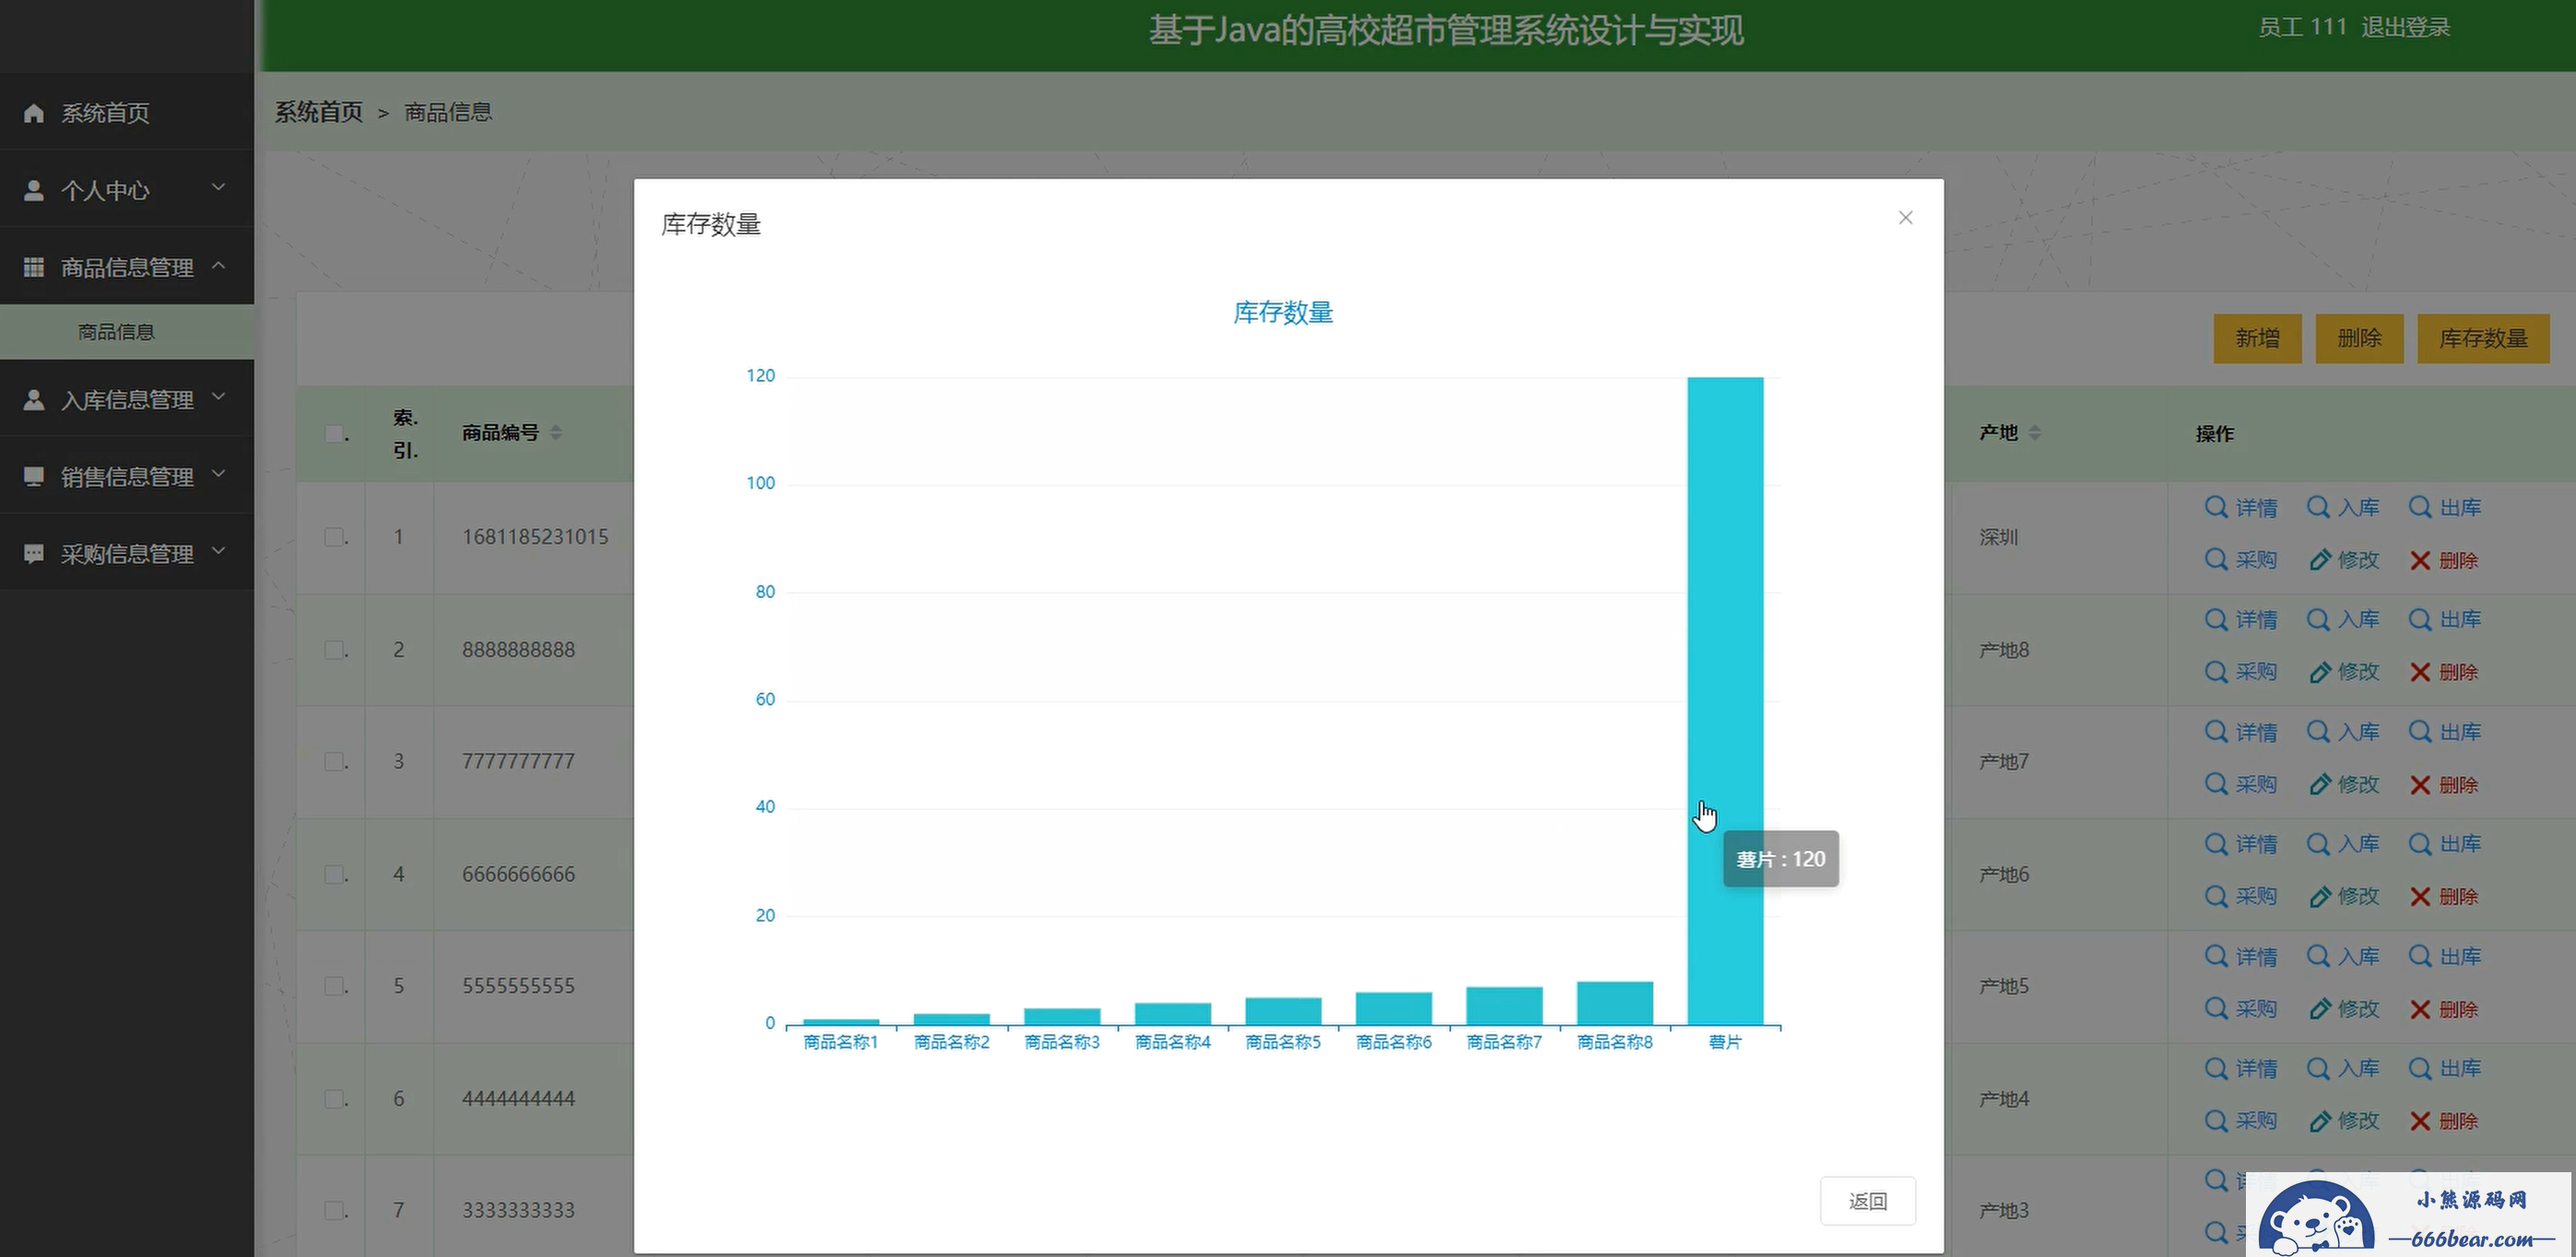Open 系统首页 in the sidebar
This screenshot has width=2576, height=1257.
(x=127, y=112)
